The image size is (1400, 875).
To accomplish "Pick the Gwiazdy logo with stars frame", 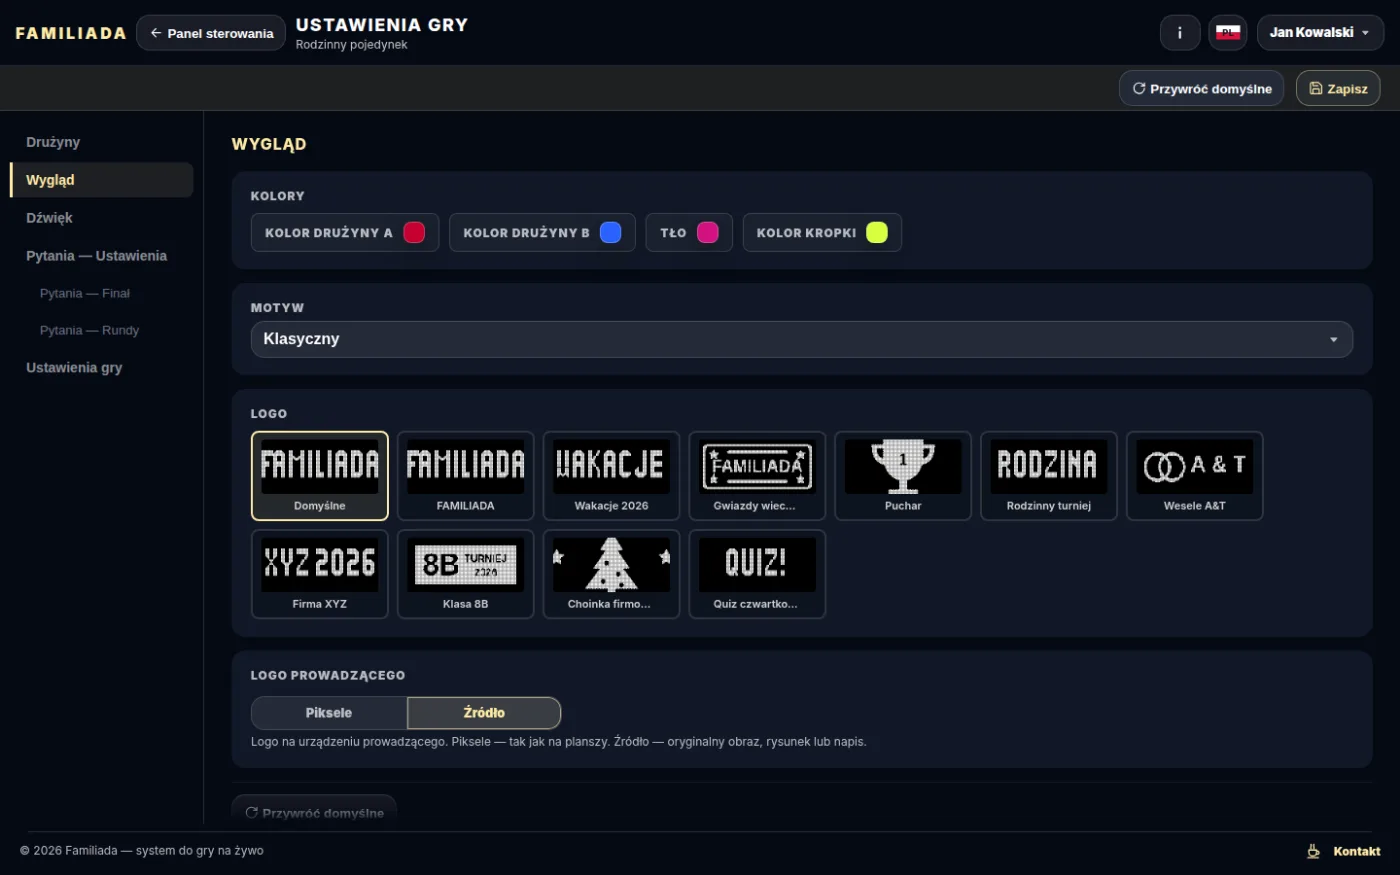I will pos(757,476).
